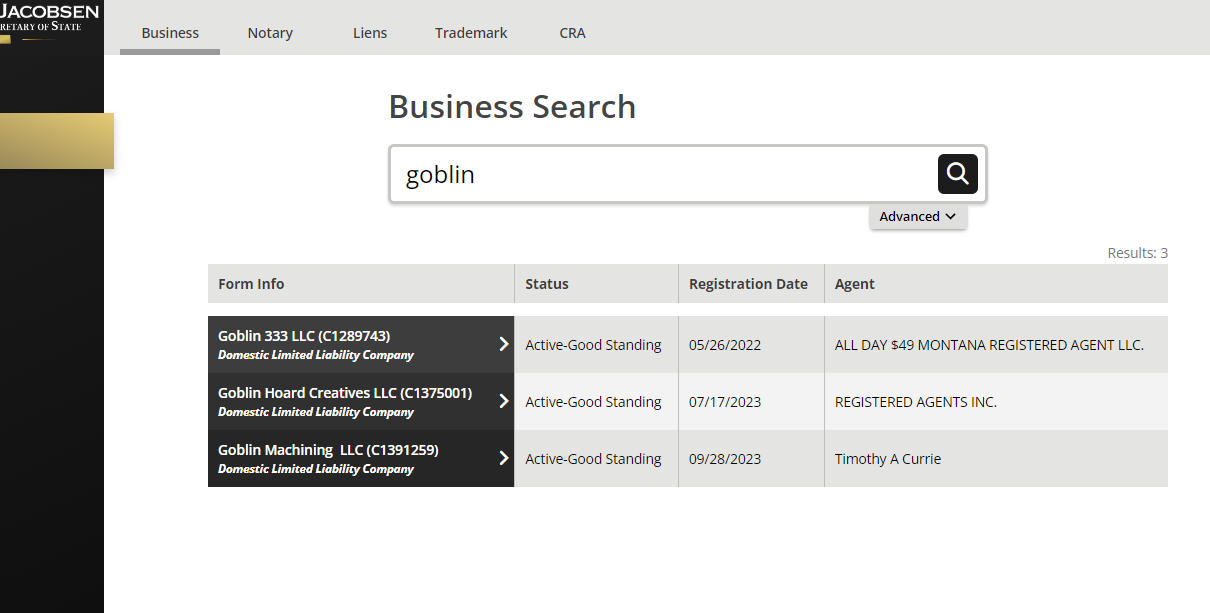Viewport: 1210px width, 613px height.
Task: Switch to the Notary tab
Action: point(270,33)
